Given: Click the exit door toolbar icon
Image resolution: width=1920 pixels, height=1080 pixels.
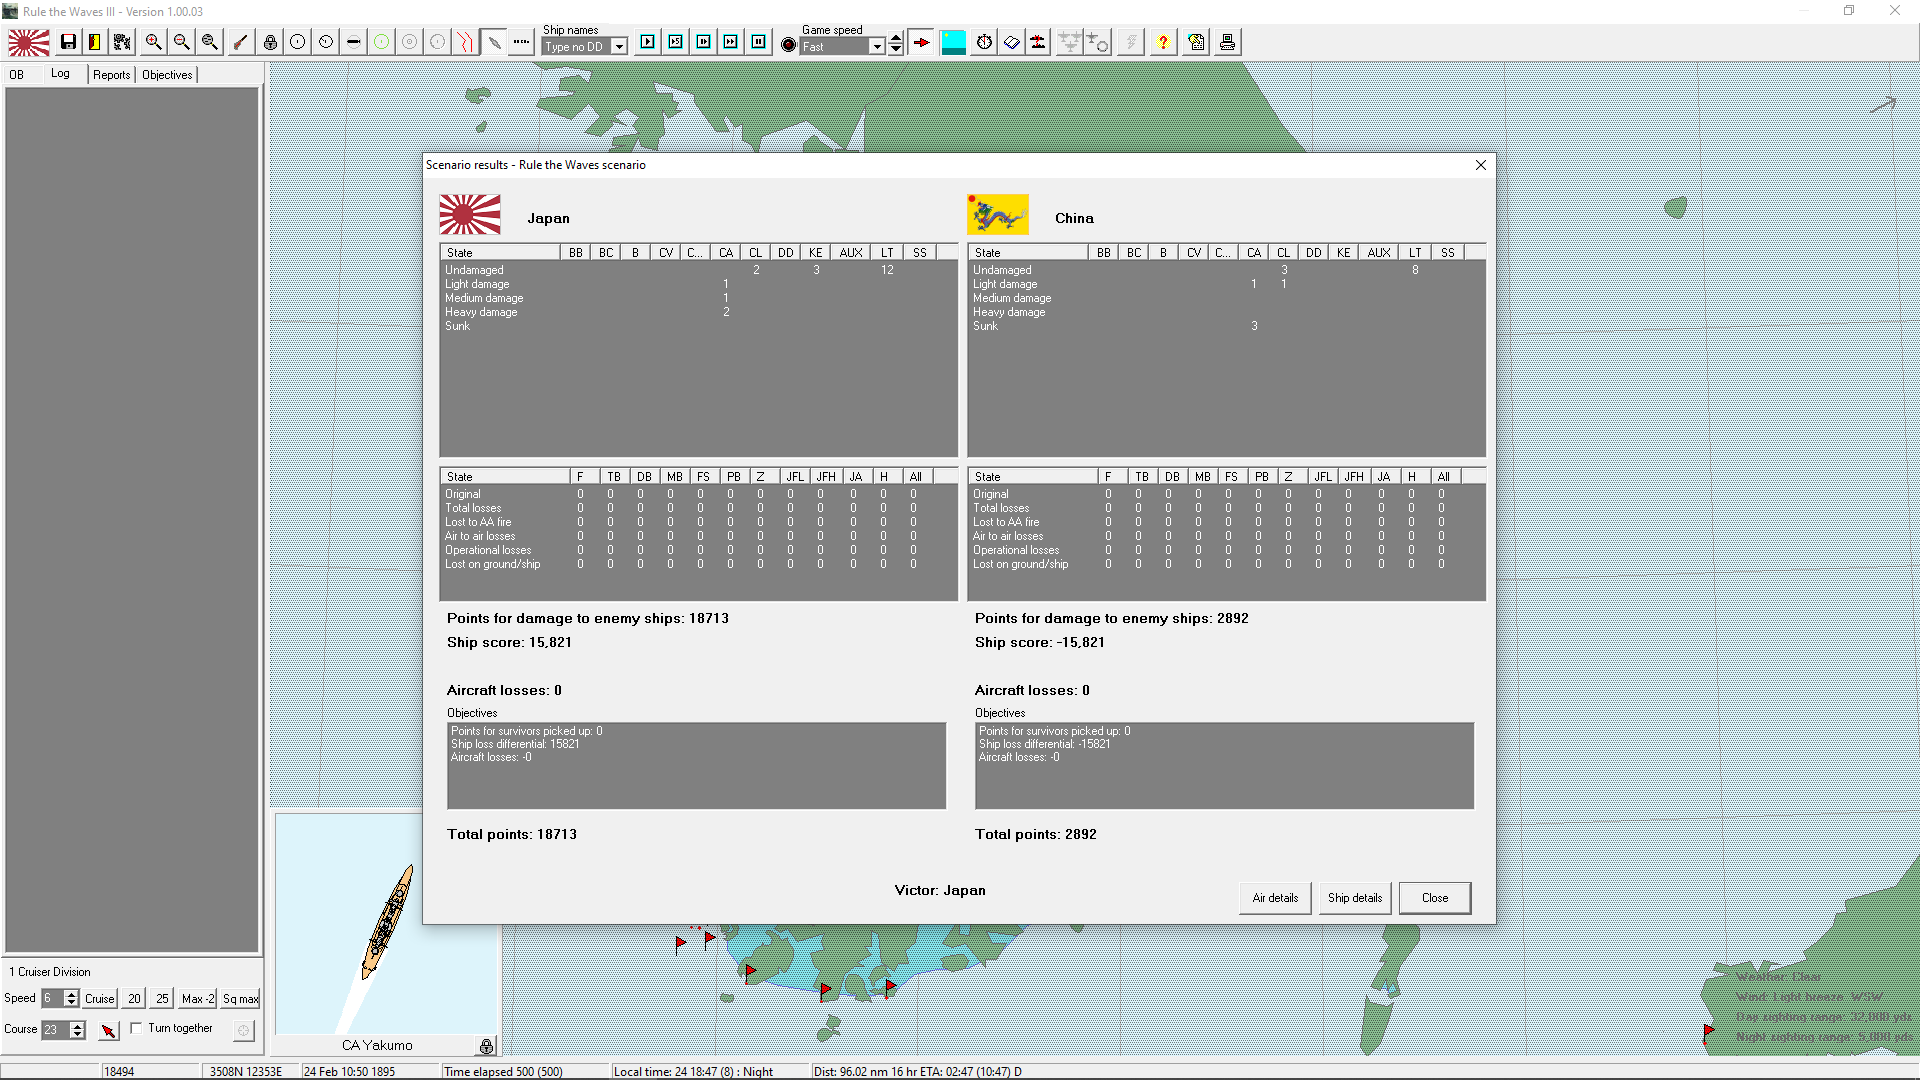Looking at the screenshot, I should tap(94, 42).
